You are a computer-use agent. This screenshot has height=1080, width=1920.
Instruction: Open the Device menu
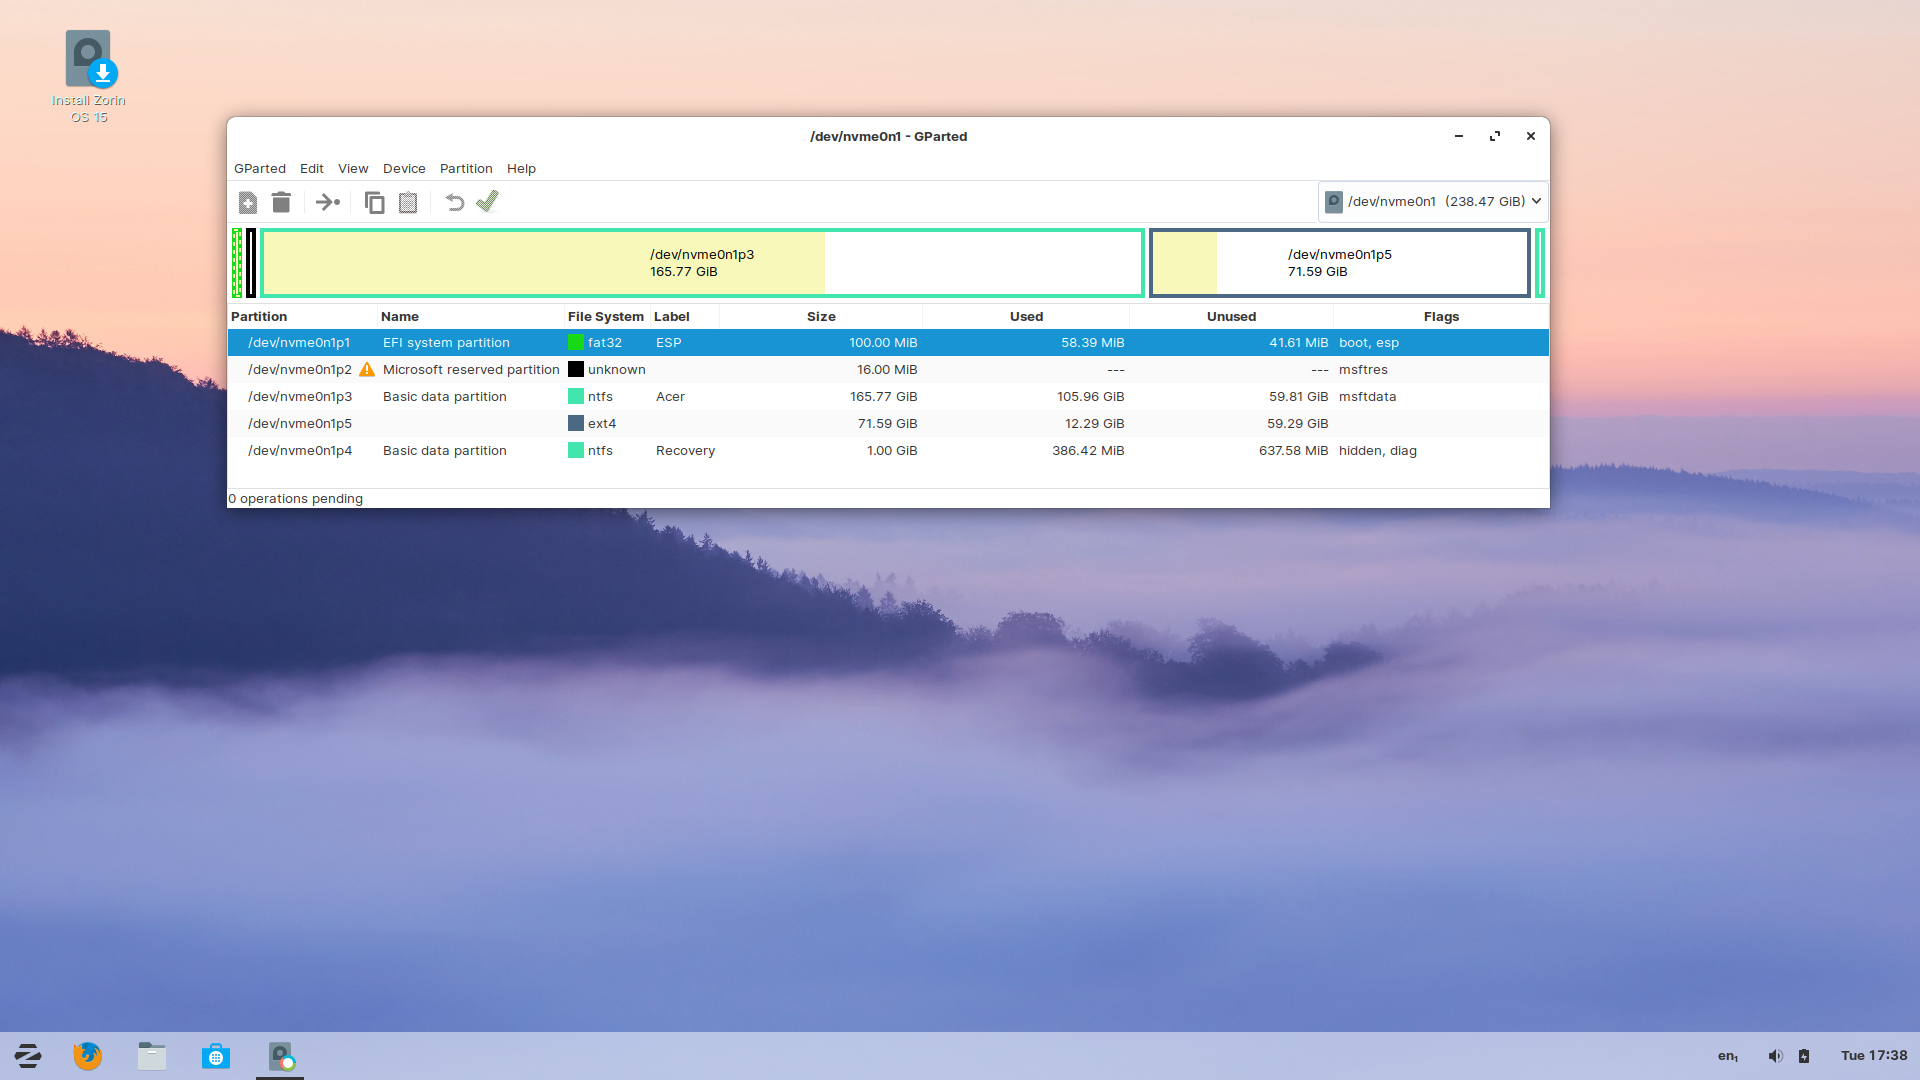tap(404, 169)
